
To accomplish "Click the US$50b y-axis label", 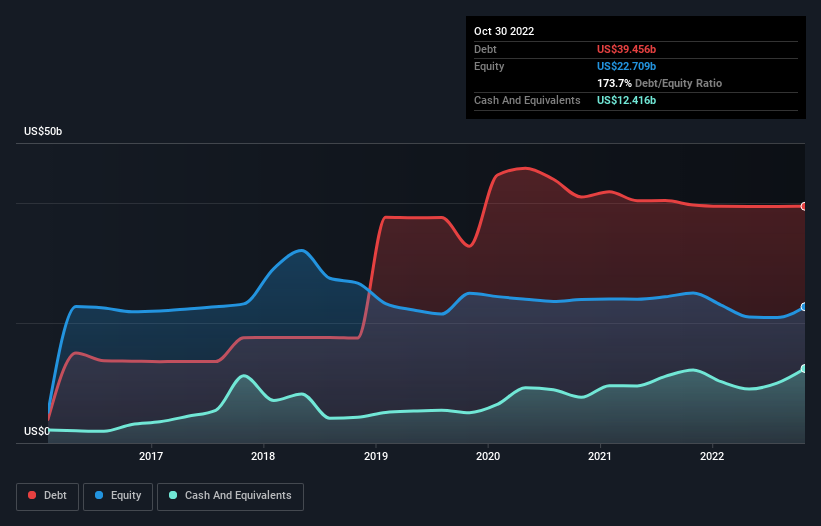I will click(x=43, y=131).
